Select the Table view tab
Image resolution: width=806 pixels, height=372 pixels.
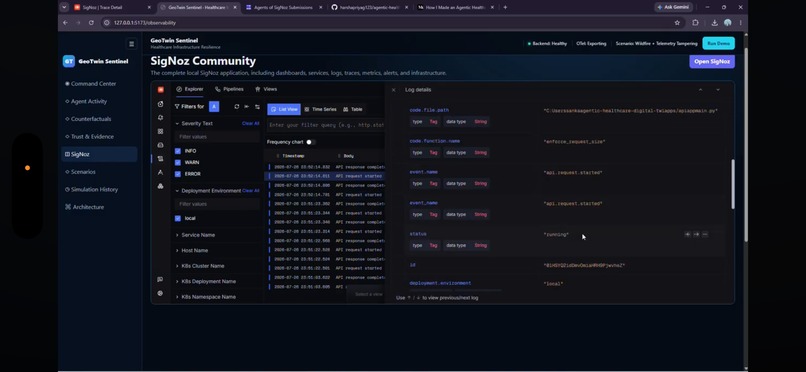point(353,109)
